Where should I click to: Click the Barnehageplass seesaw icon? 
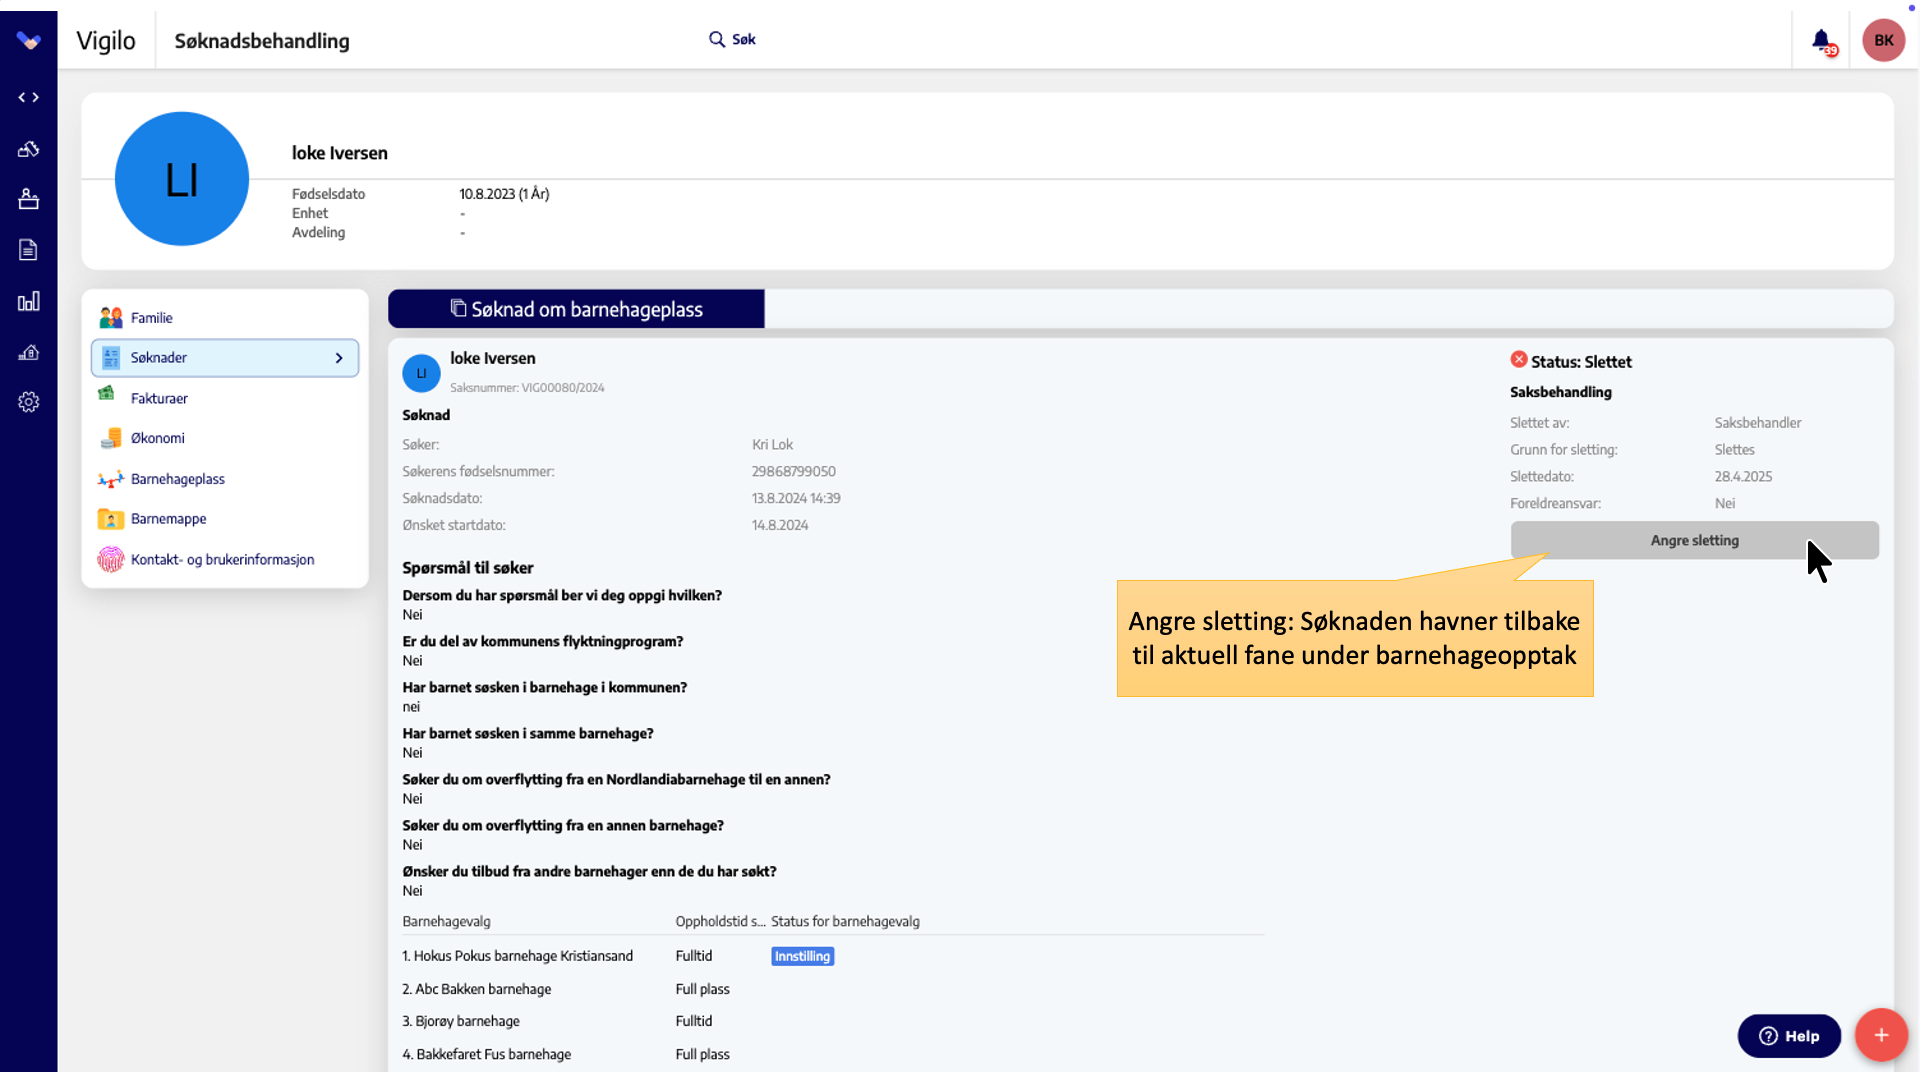(x=111, y=479)
